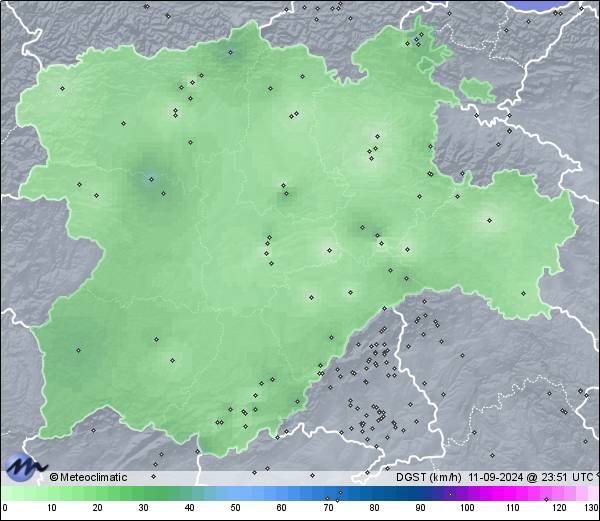Click the 110 value on wind scale
Image resolution: width=600 pixels, height=521 pixels.
coord(513,508)
